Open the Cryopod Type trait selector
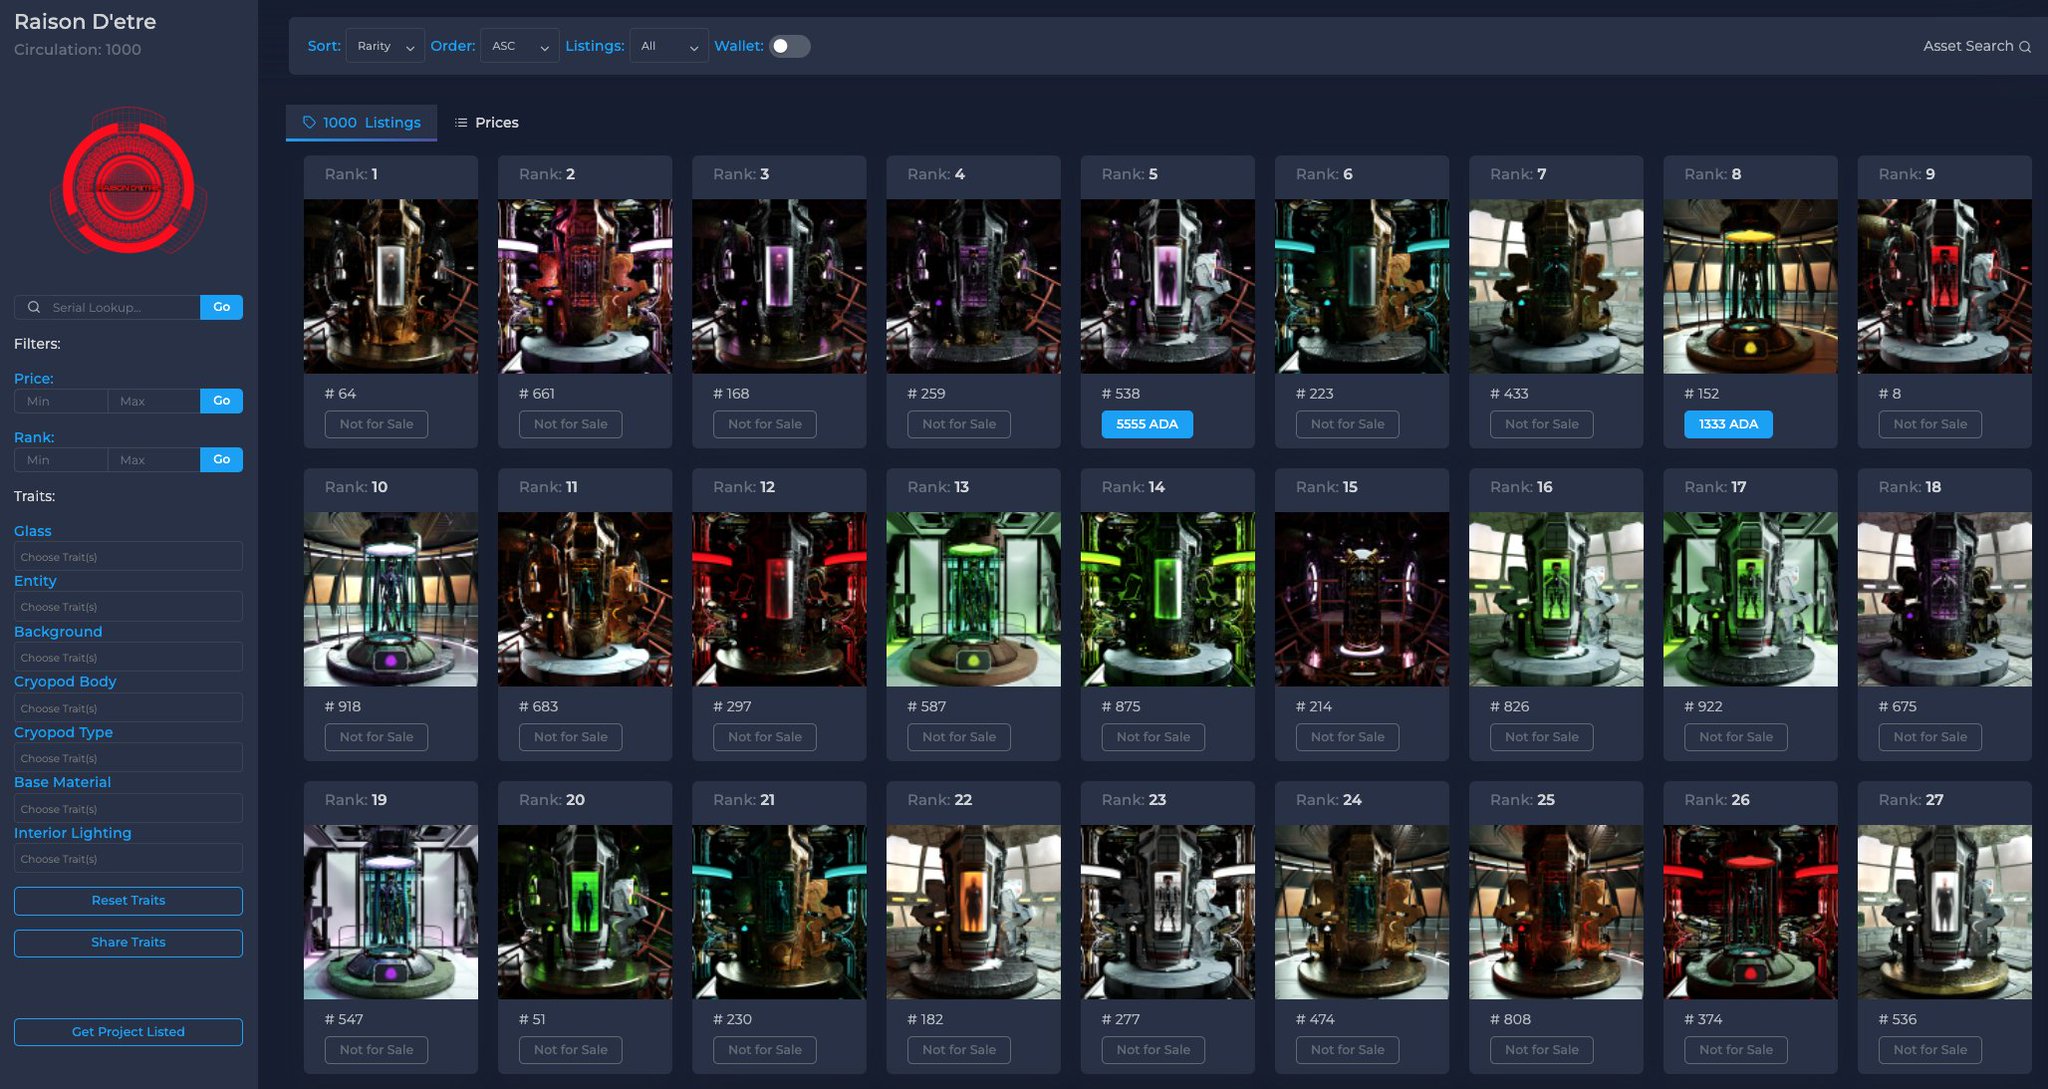This screenshot has width=2048, height=1089. tap(128, 758)
